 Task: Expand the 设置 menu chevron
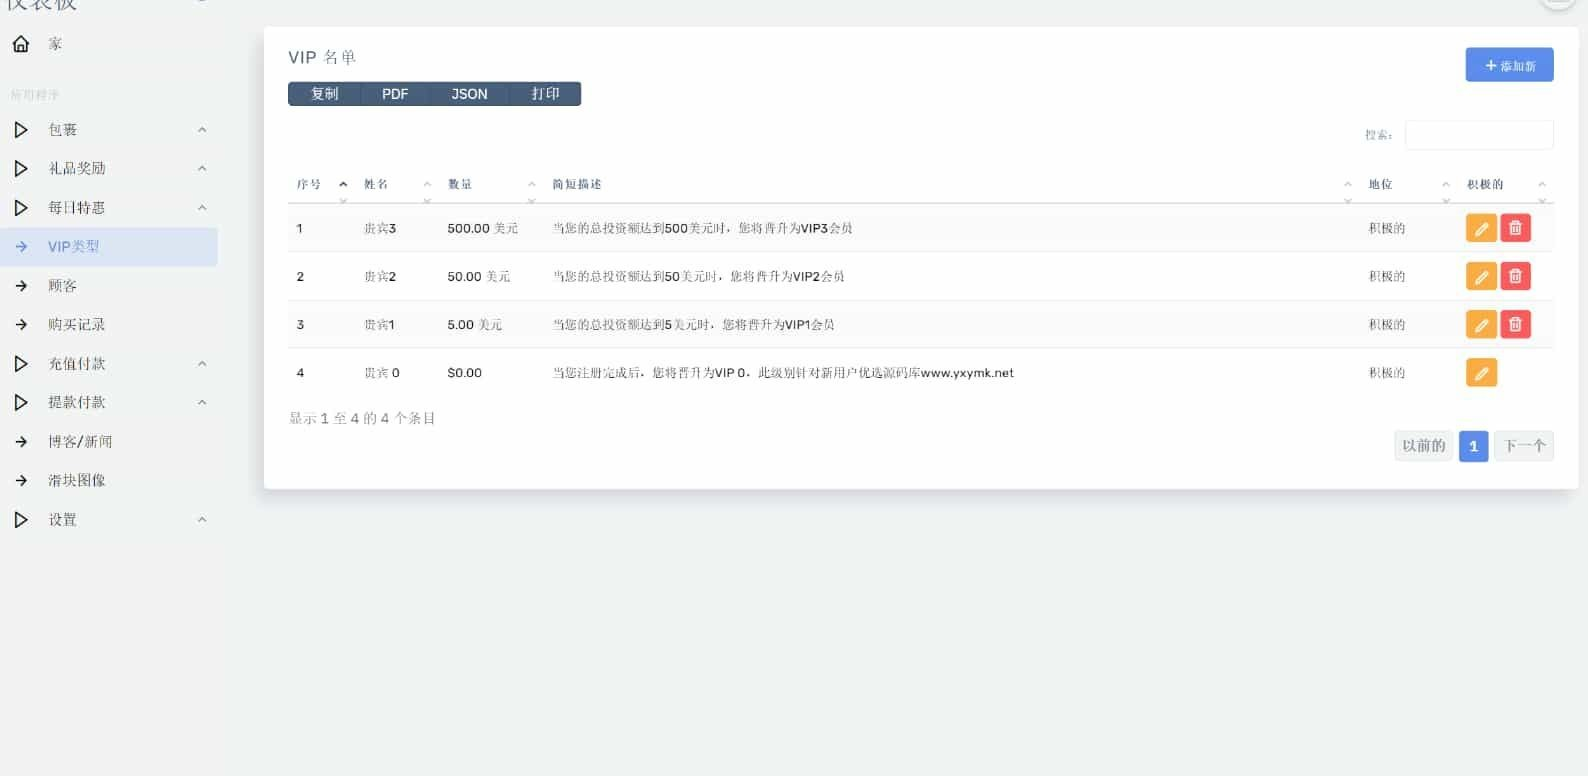click(202, 520)
